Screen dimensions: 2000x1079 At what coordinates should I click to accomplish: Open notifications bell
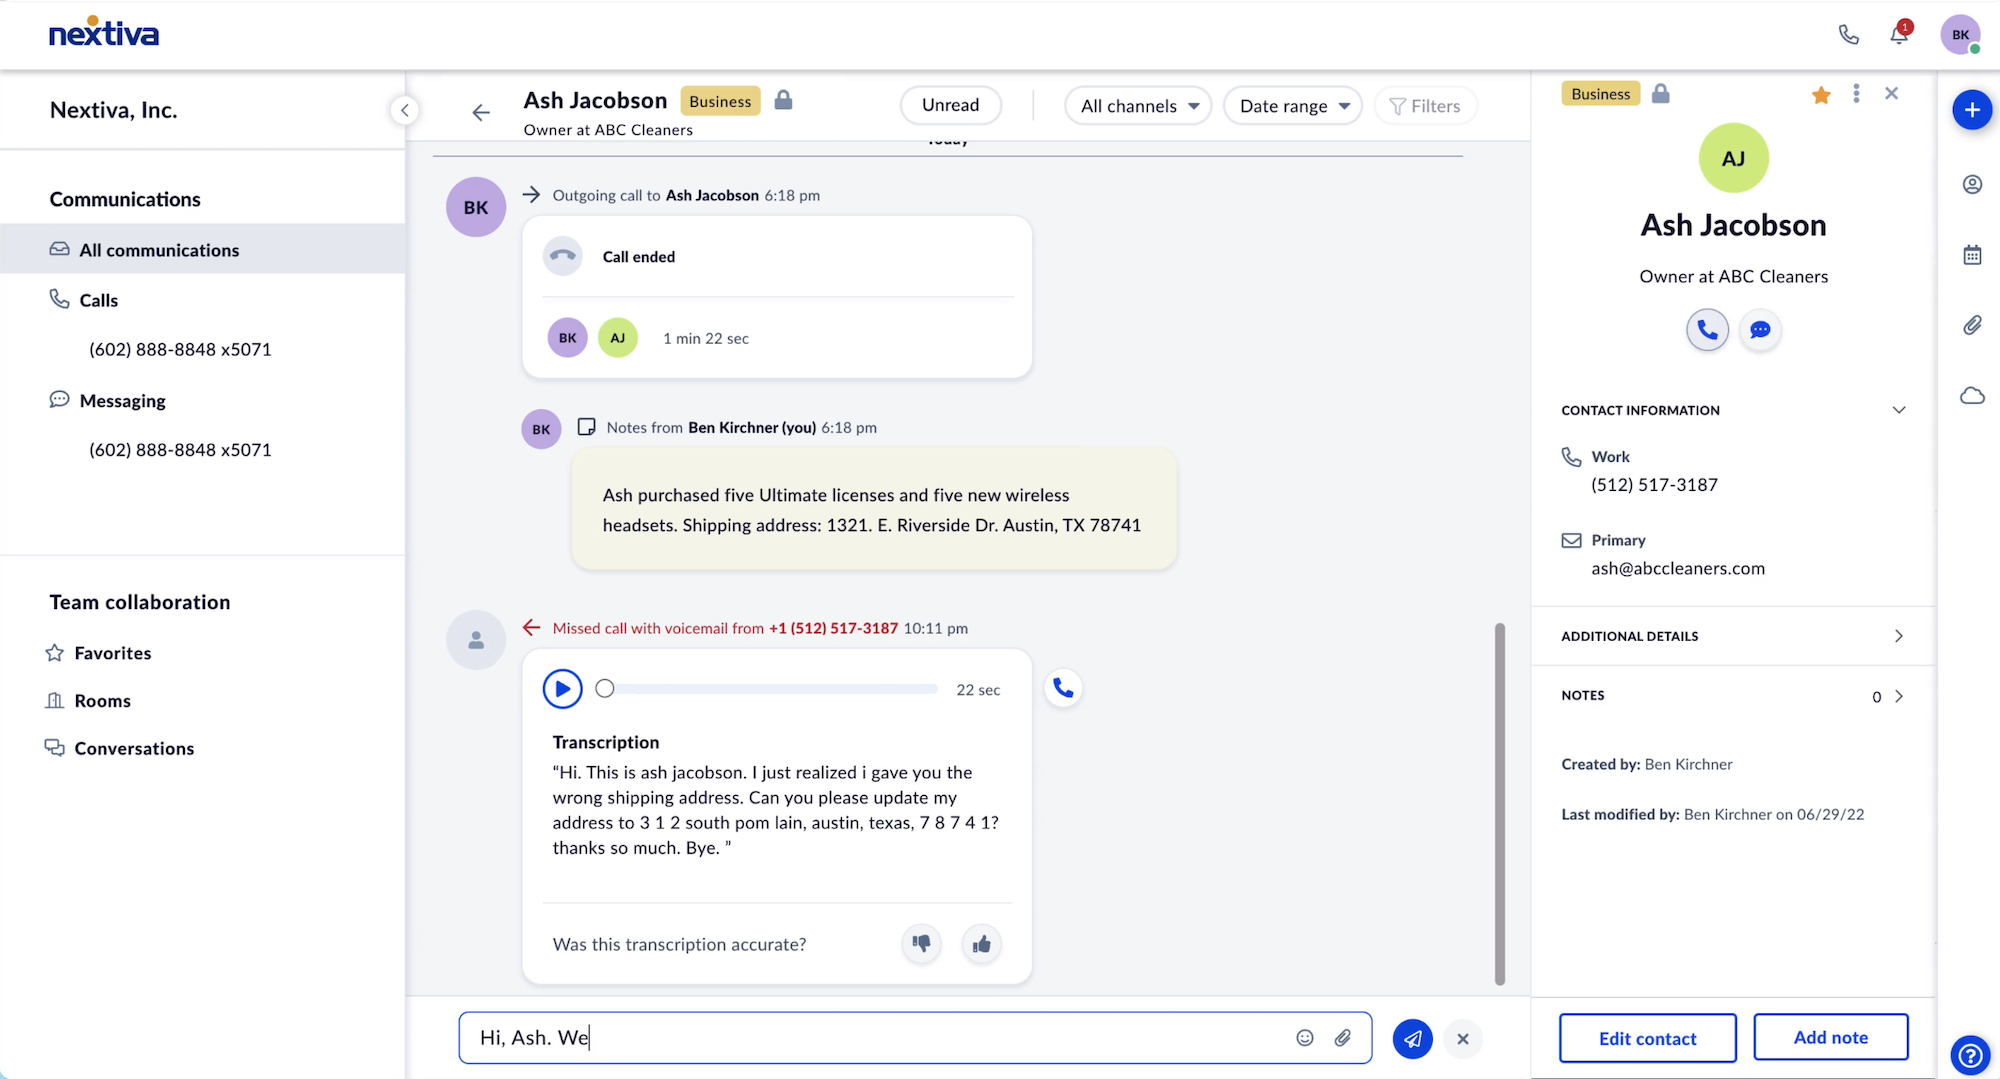point(1899,34)
